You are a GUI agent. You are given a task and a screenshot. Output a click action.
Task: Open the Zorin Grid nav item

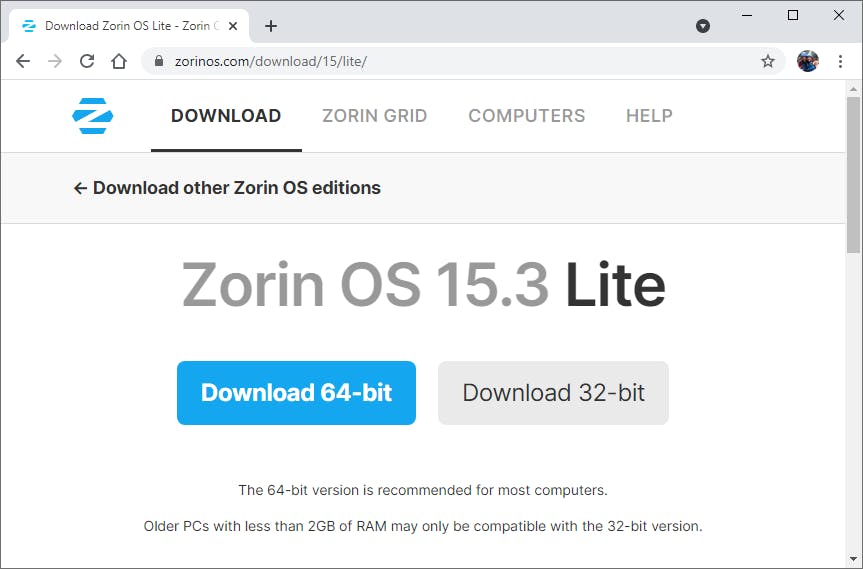point(374,116)
